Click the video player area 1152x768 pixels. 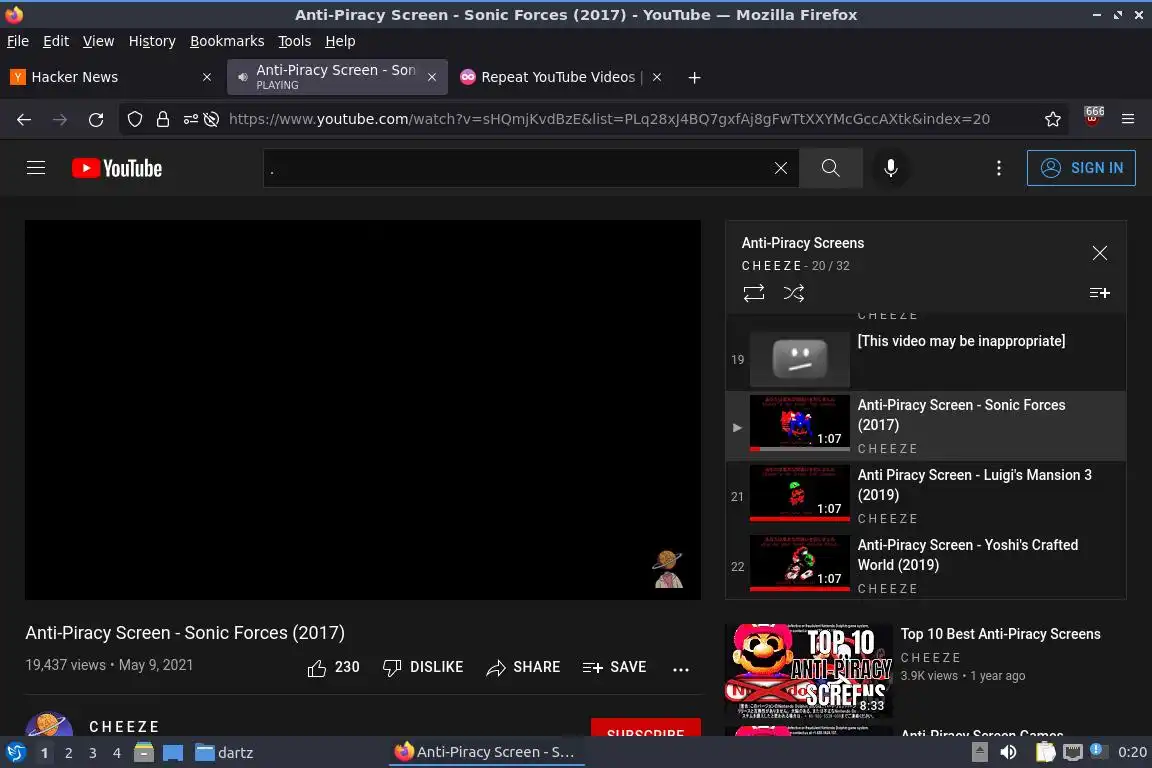(x=362, y=409)
